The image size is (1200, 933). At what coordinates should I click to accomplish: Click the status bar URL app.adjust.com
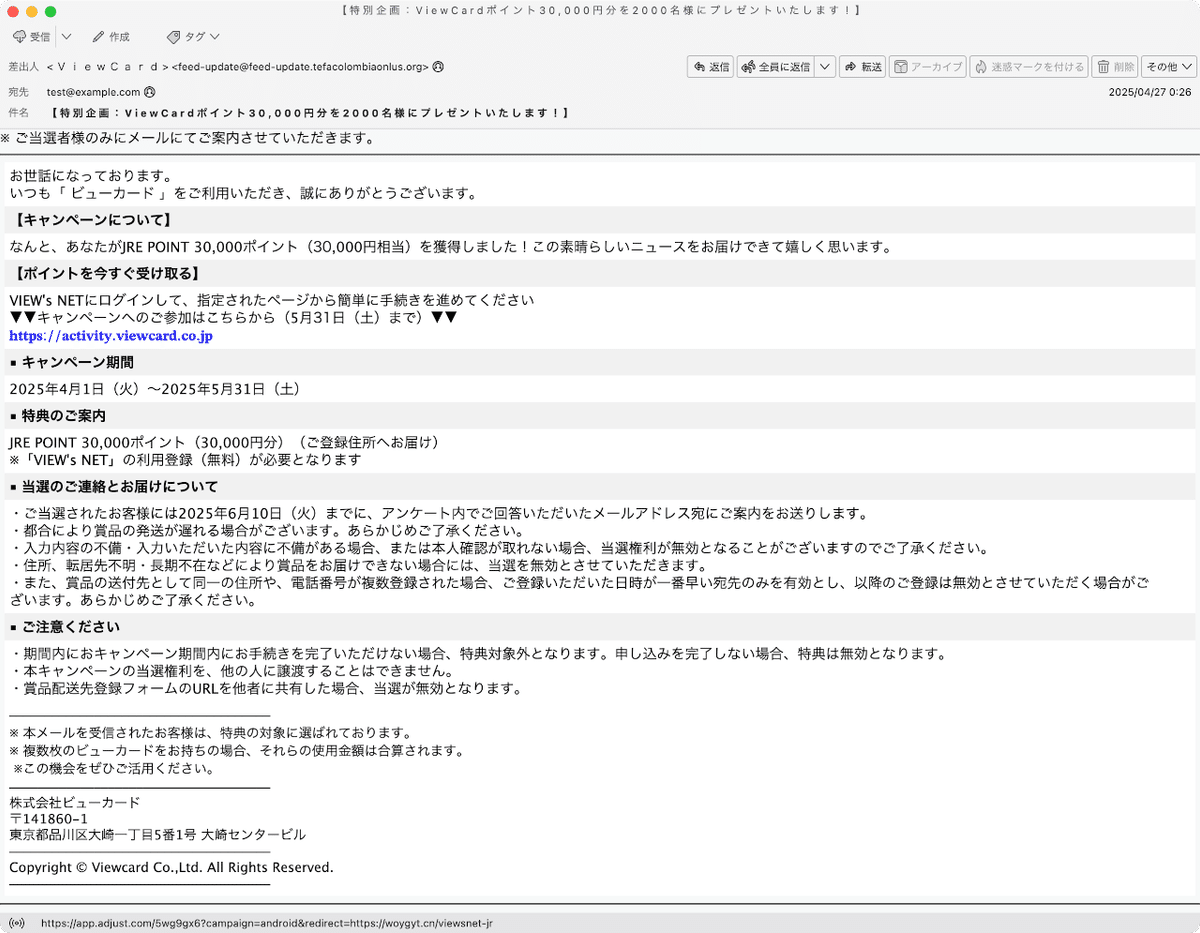[x=266, y=923]
